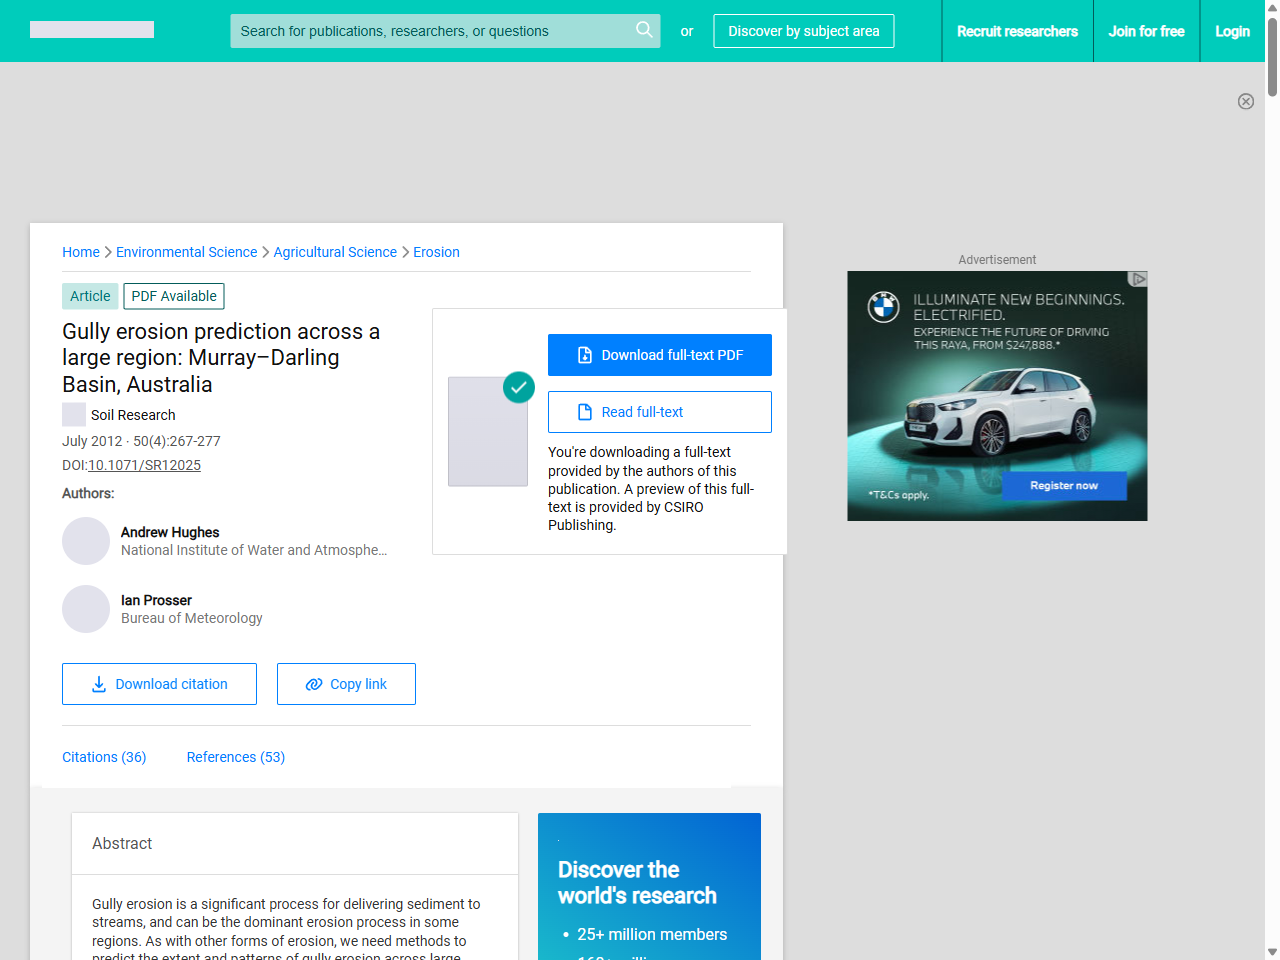
Task: Click the PDF preview thumbnail
Action: pyautogui.click(x=488, y=431)
